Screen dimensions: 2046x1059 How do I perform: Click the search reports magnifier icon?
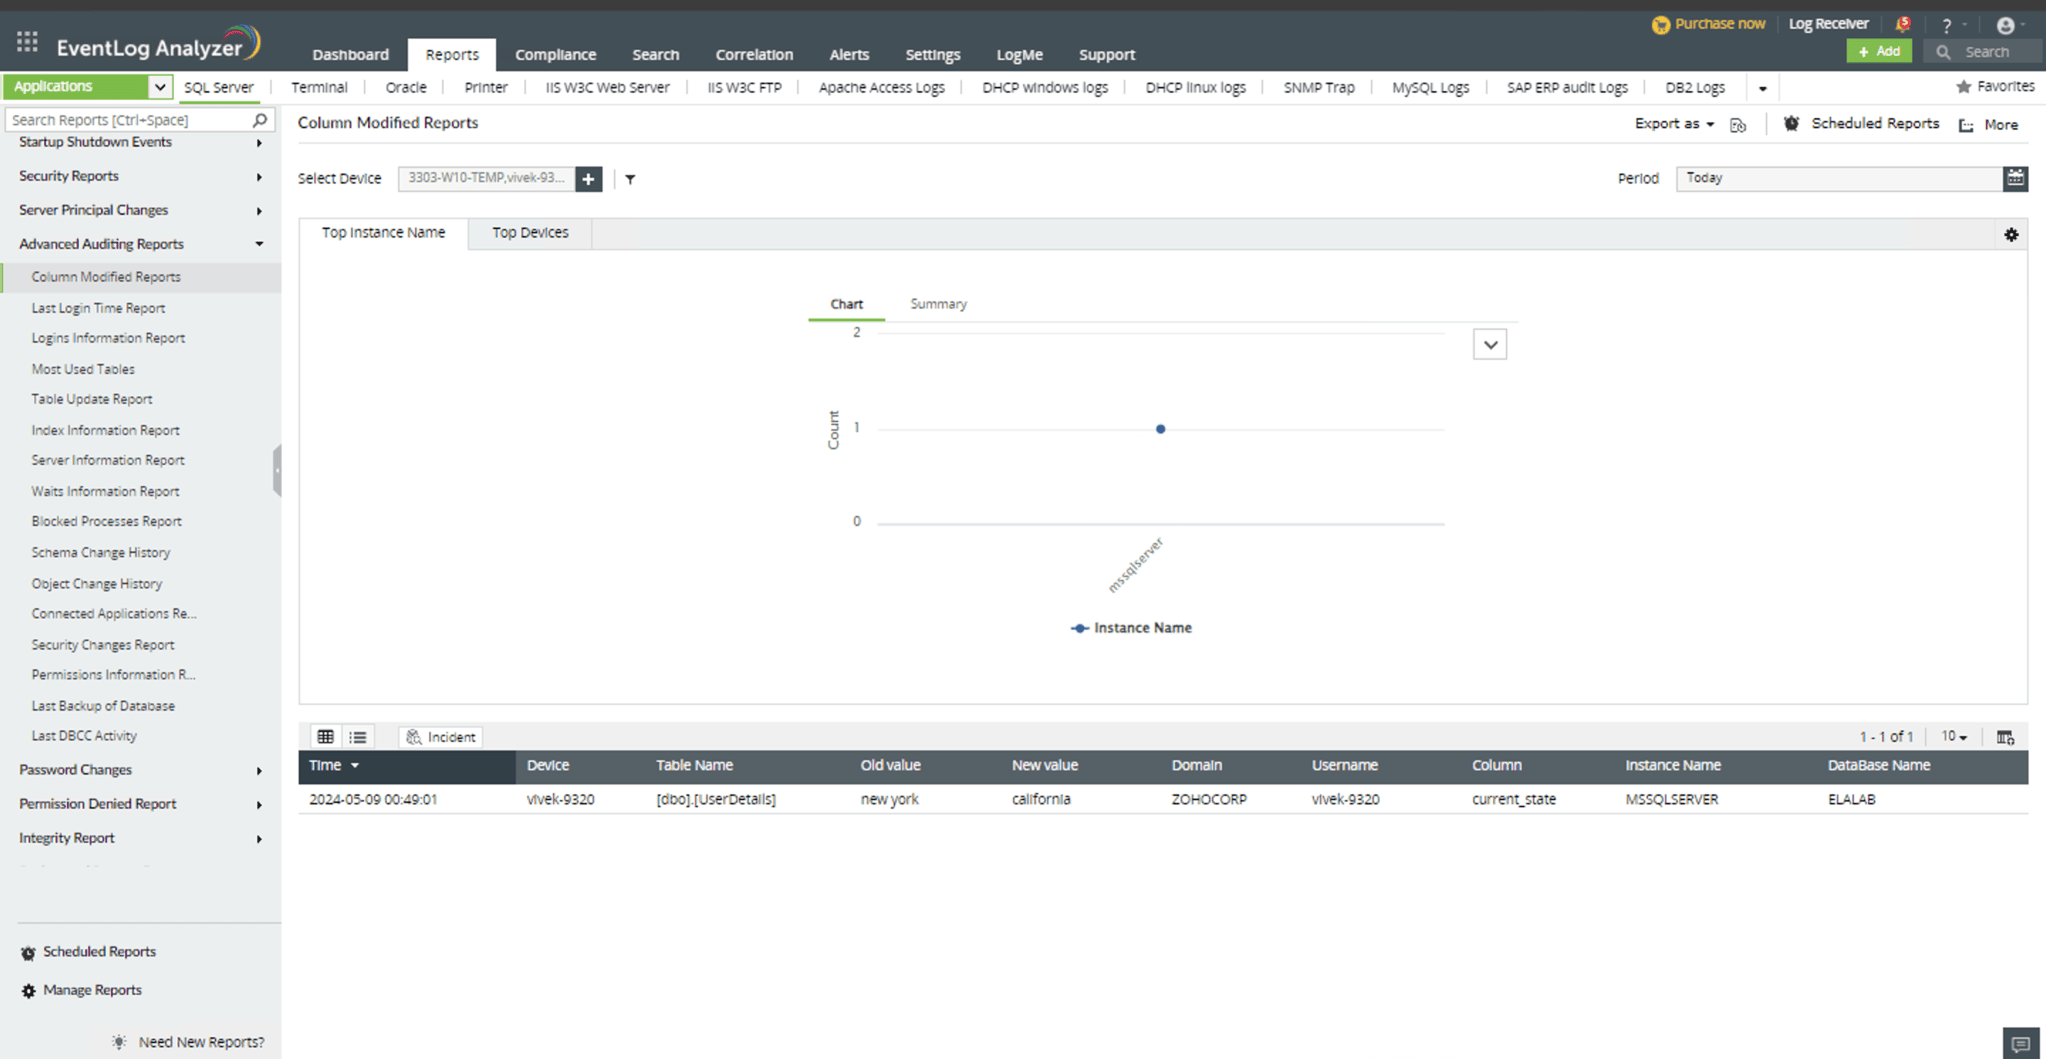click(x=260, y=120)
